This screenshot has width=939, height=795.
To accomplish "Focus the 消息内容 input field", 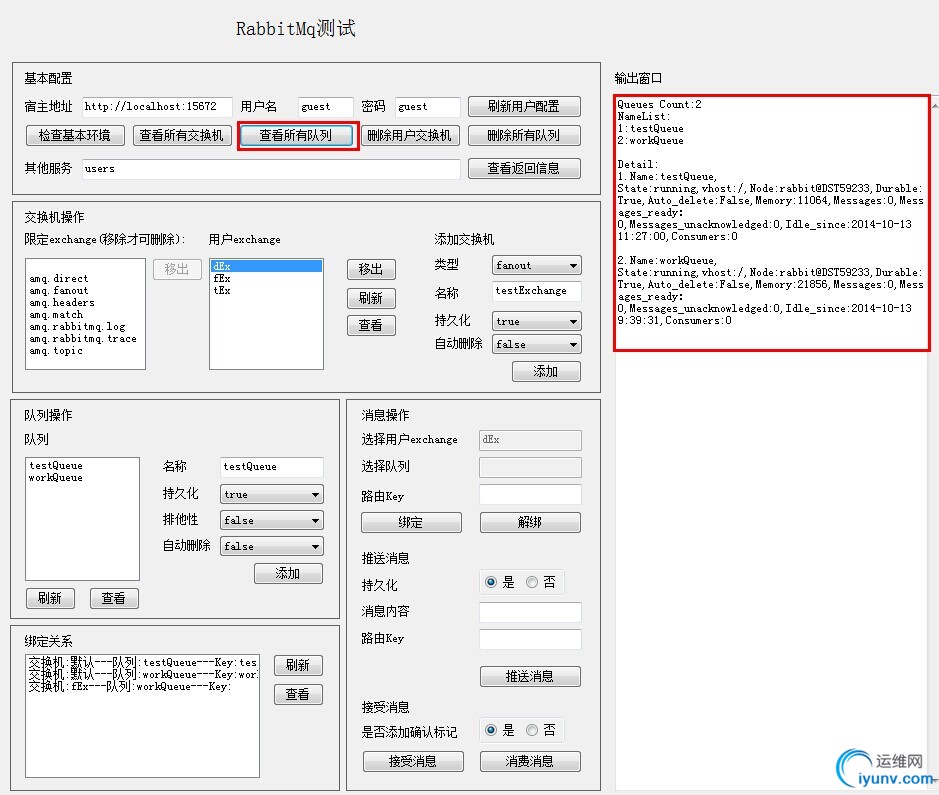I will tap(531, 612).
